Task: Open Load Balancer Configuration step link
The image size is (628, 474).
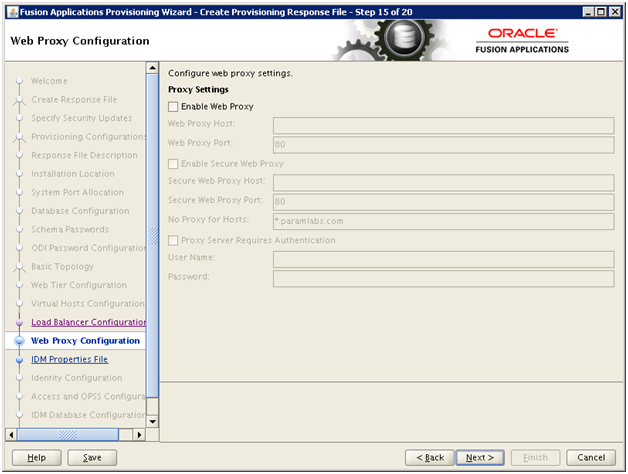Action: point(89,322)
